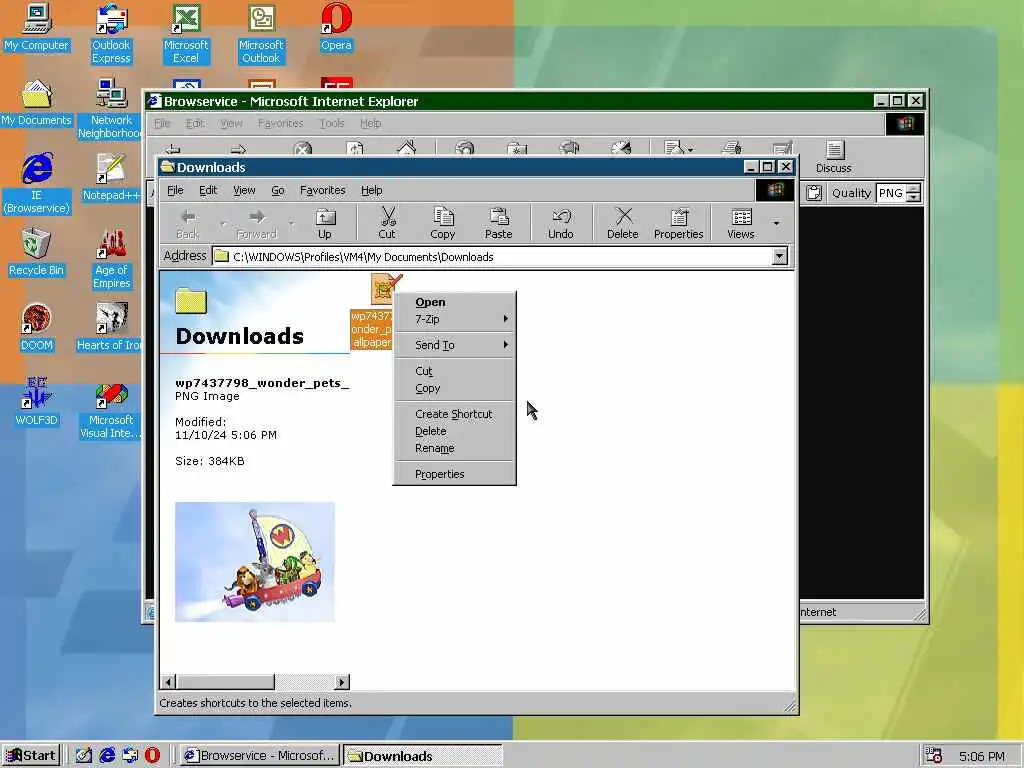Open Microsoft Visual InterDev shortcut
The height and width of the screenshot is (768, 1024).
110,409
